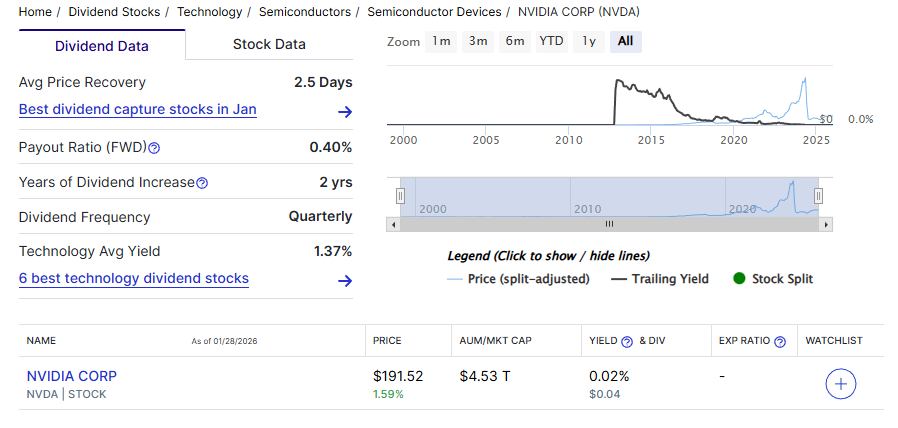Toggle the Price (split-adjusted) legend line
The image size is (898, 428).
(x=518, y=279)
